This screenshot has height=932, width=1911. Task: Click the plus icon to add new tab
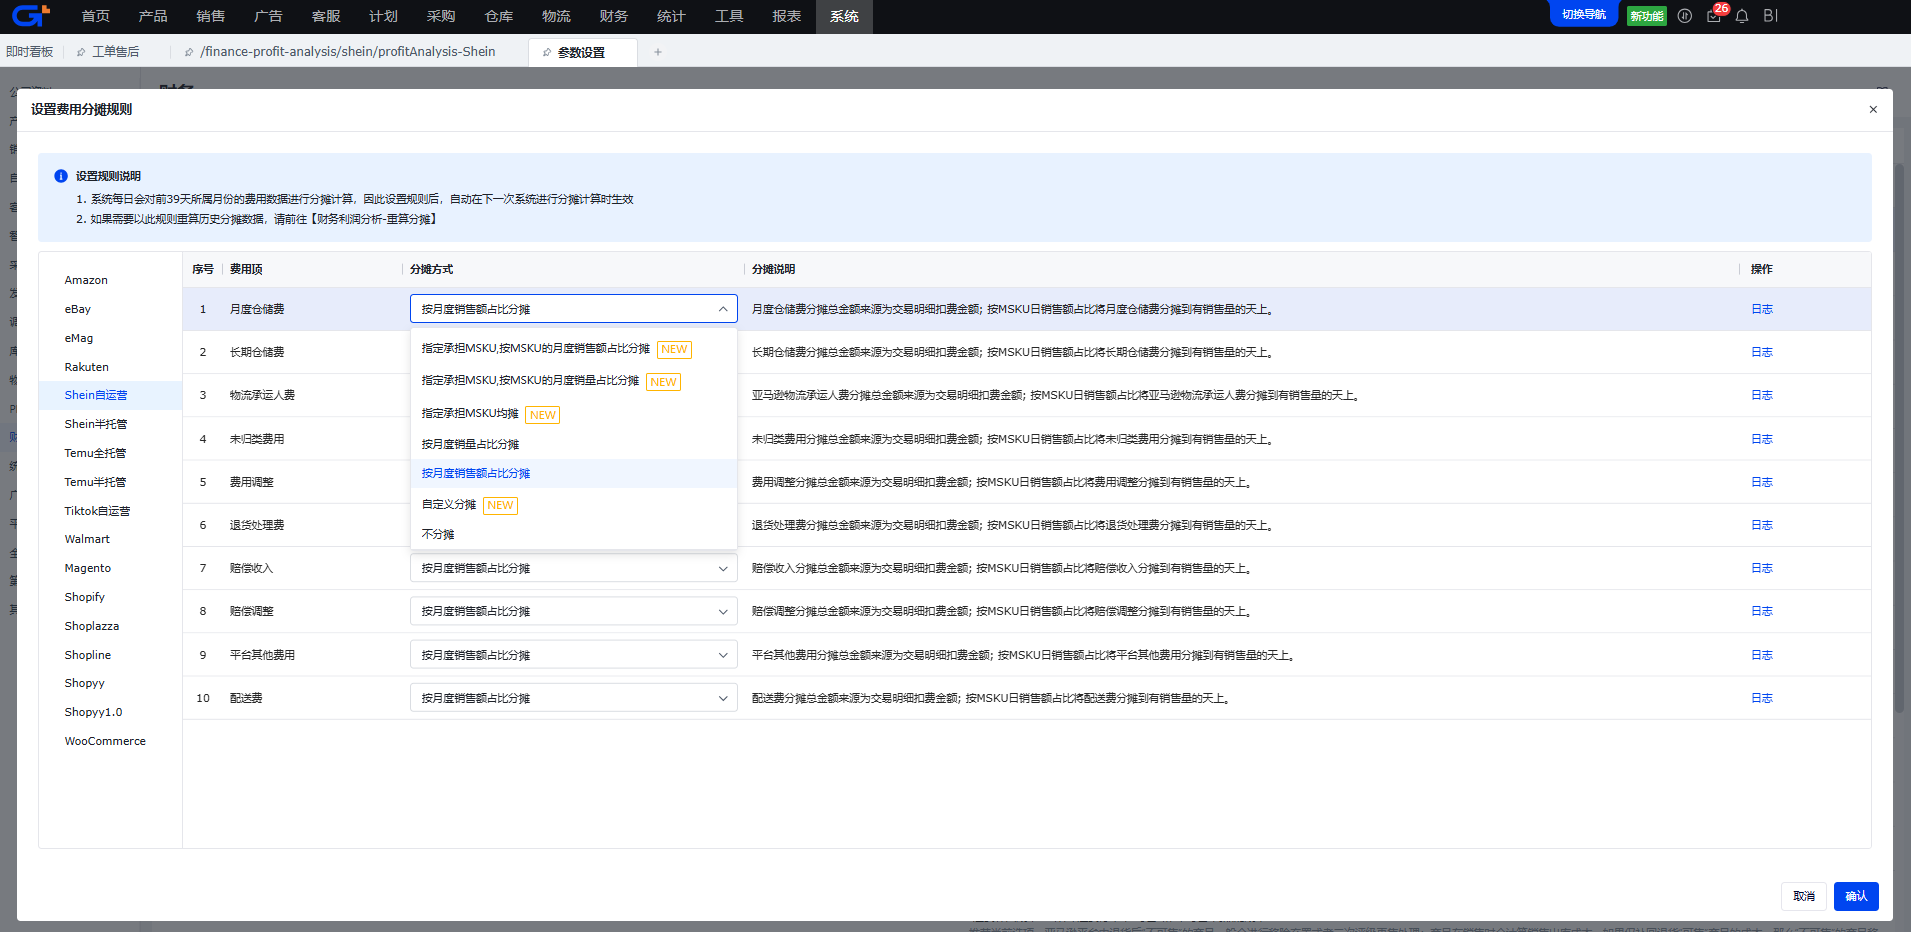pos(657,52)
